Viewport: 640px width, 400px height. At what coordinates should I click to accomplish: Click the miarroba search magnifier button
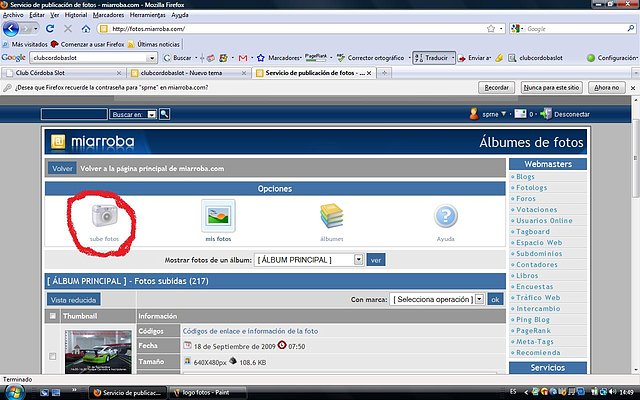(164, 114)
